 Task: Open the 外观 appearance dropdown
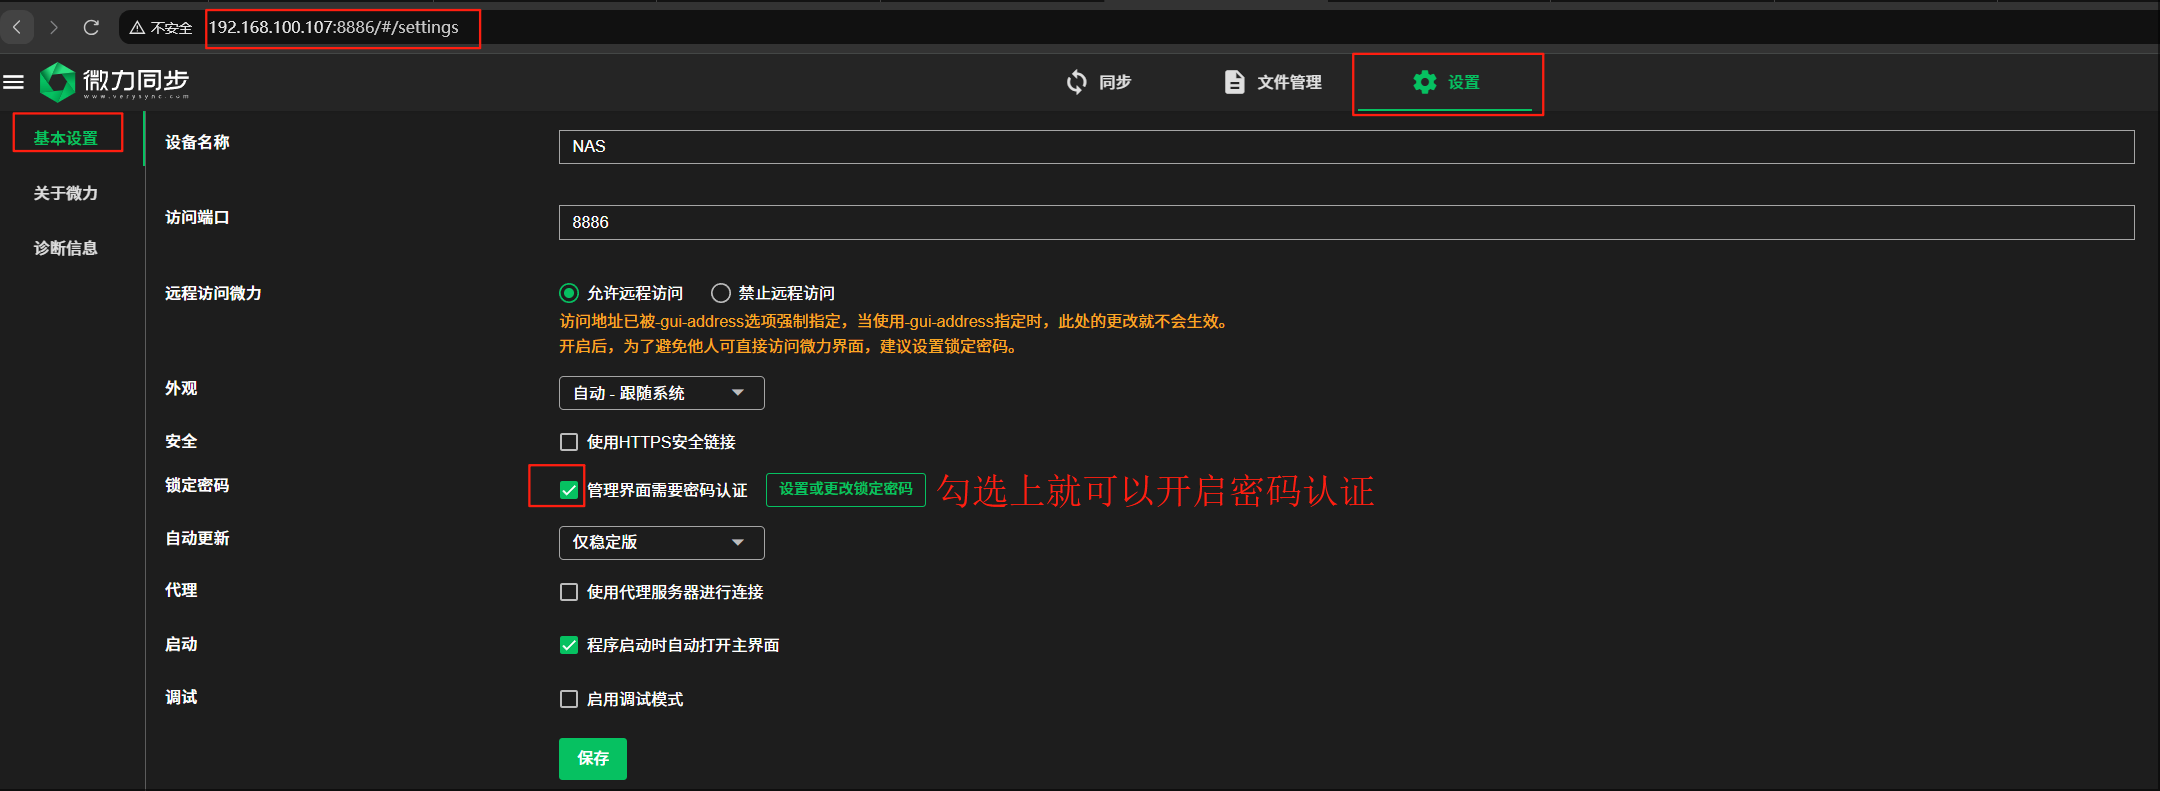661,393
